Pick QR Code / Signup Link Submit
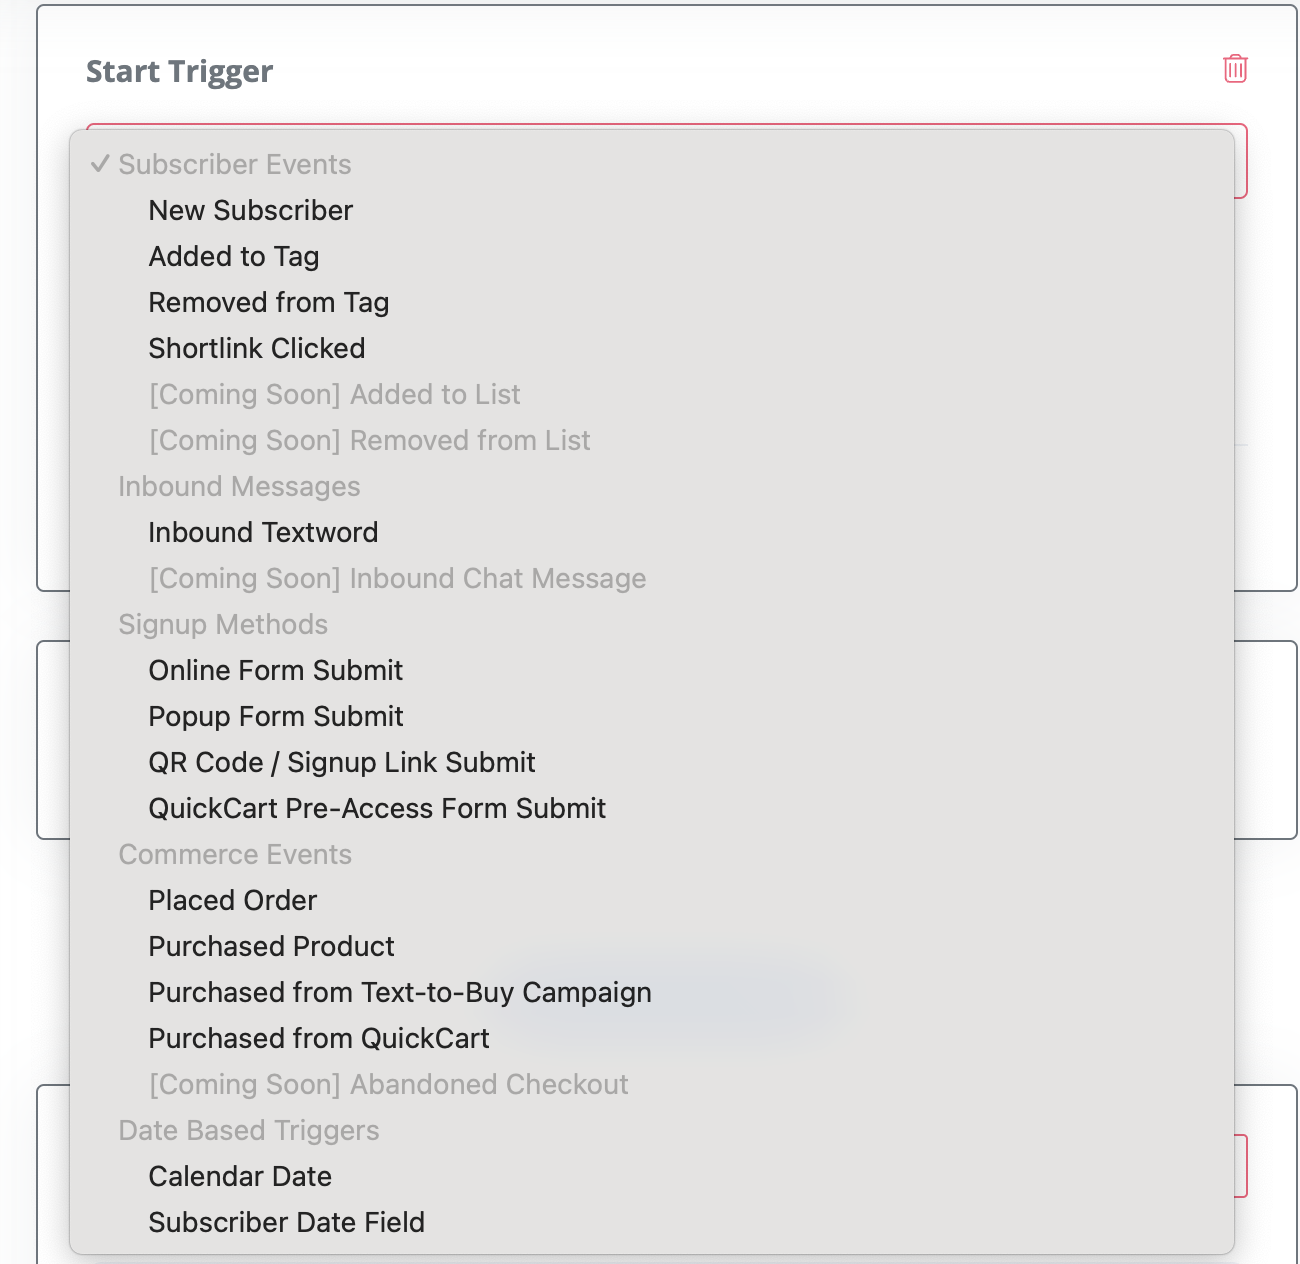Screen dimensions: 1300x1264 pyautogui.click(x=342, y=762)
